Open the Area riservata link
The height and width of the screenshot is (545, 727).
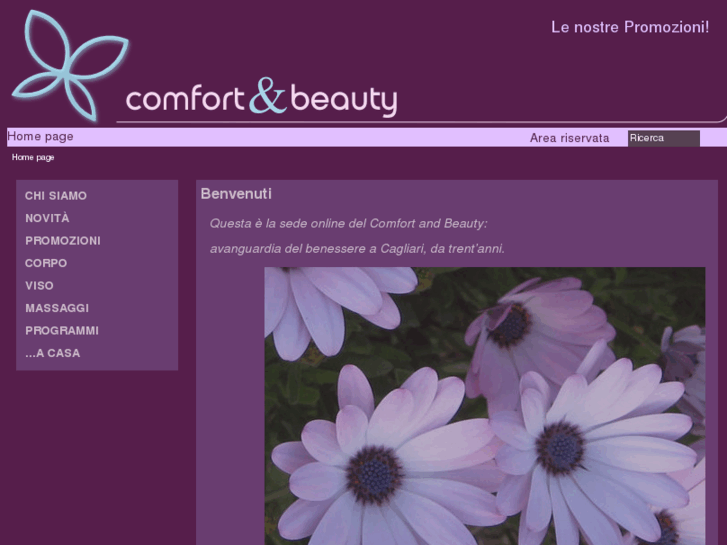(x=569, y=138)
